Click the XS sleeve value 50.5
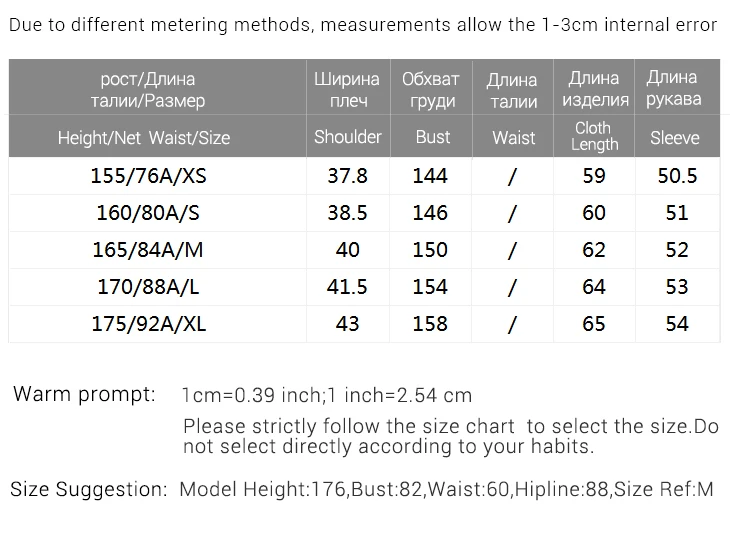This screenshot has height=553, width=730. pyautogui.click(x=677, y=176)
